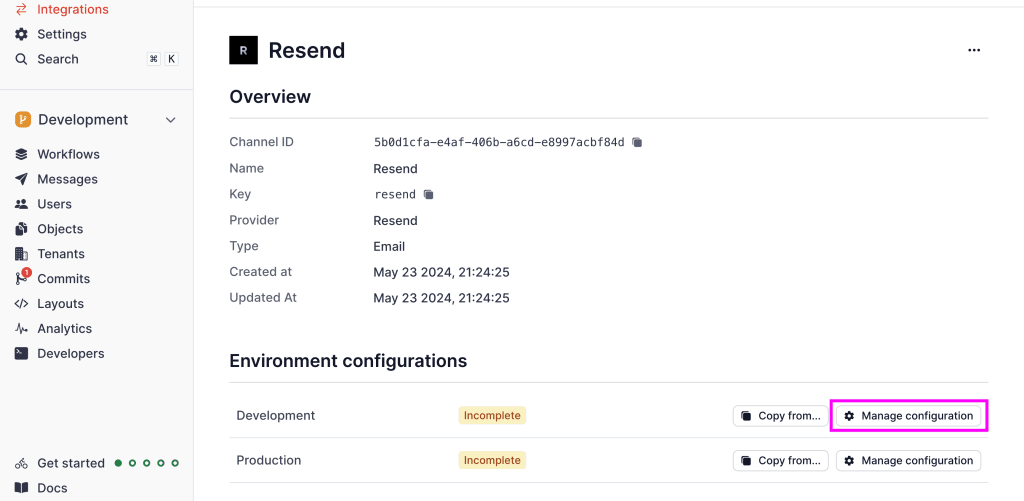Click the Production environment label
This screenshot has height=501, width=1024.
268,461
